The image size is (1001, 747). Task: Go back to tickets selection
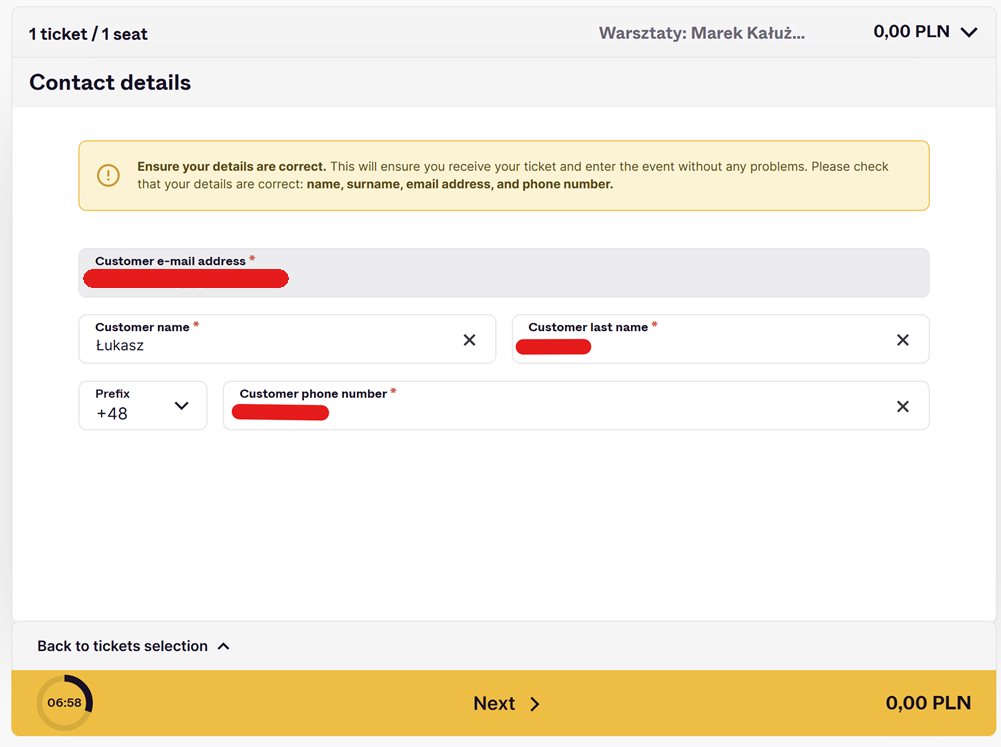pyautogui.click(x=133, y=646)
